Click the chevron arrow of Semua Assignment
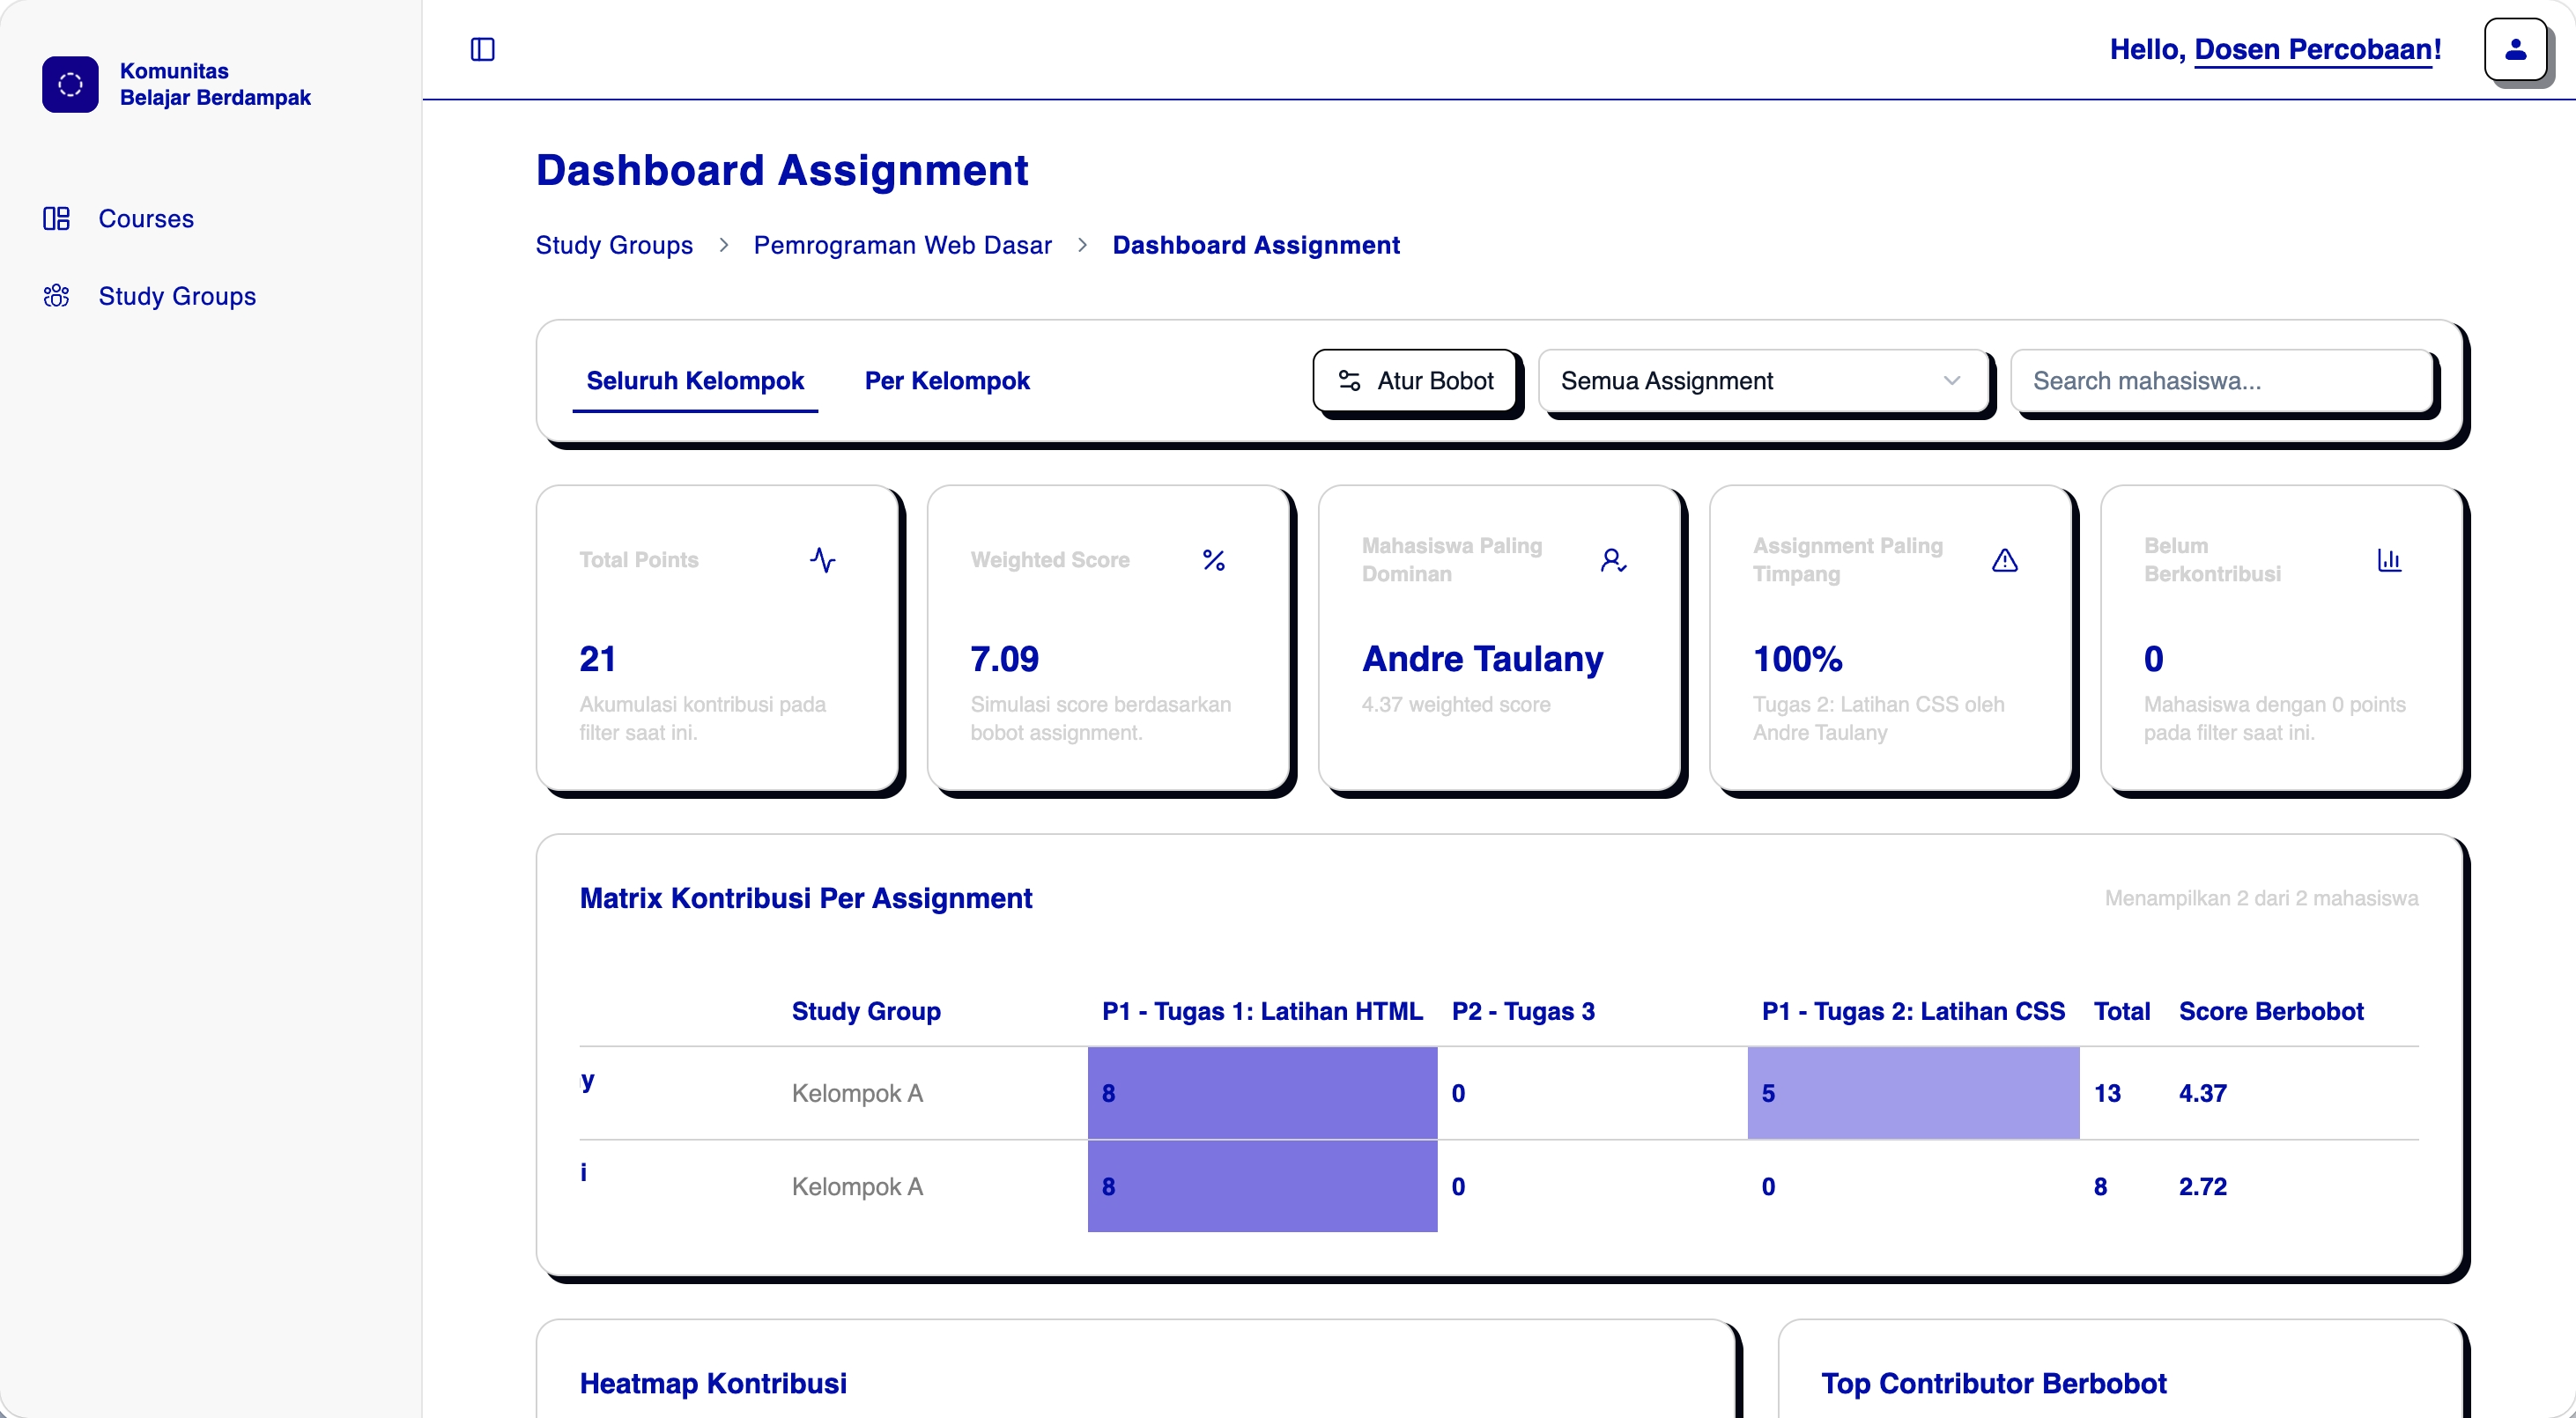This screenshot has height=1418, width=2576. tap(1951, 381)
